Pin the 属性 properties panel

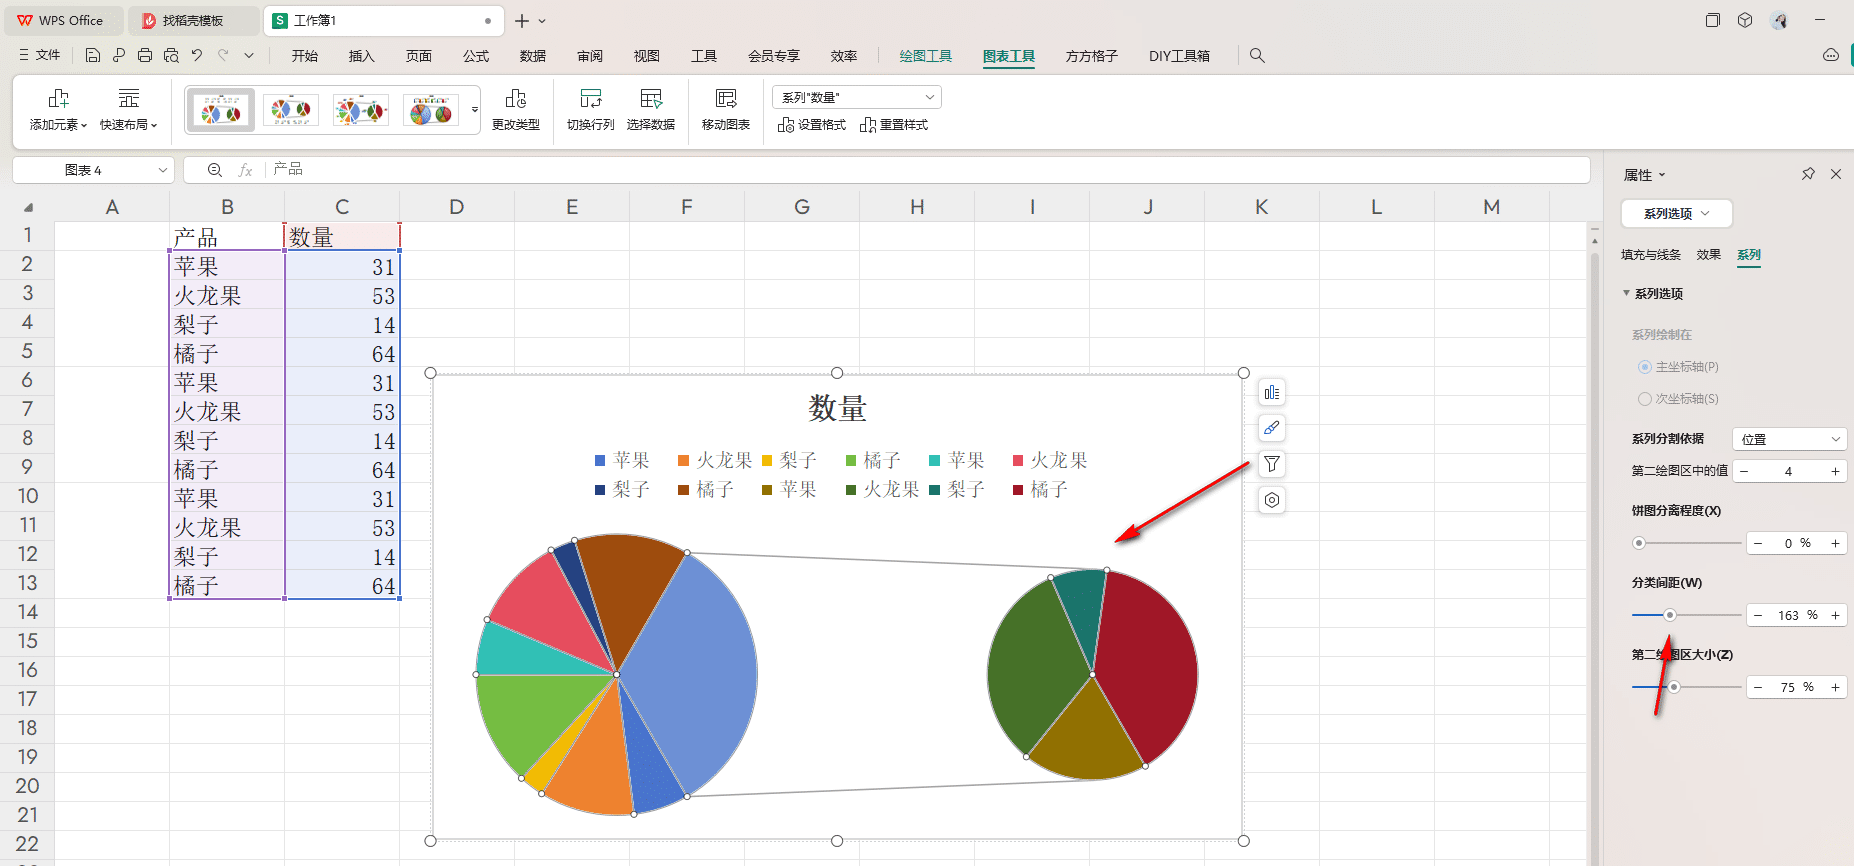coord(1808,174)
